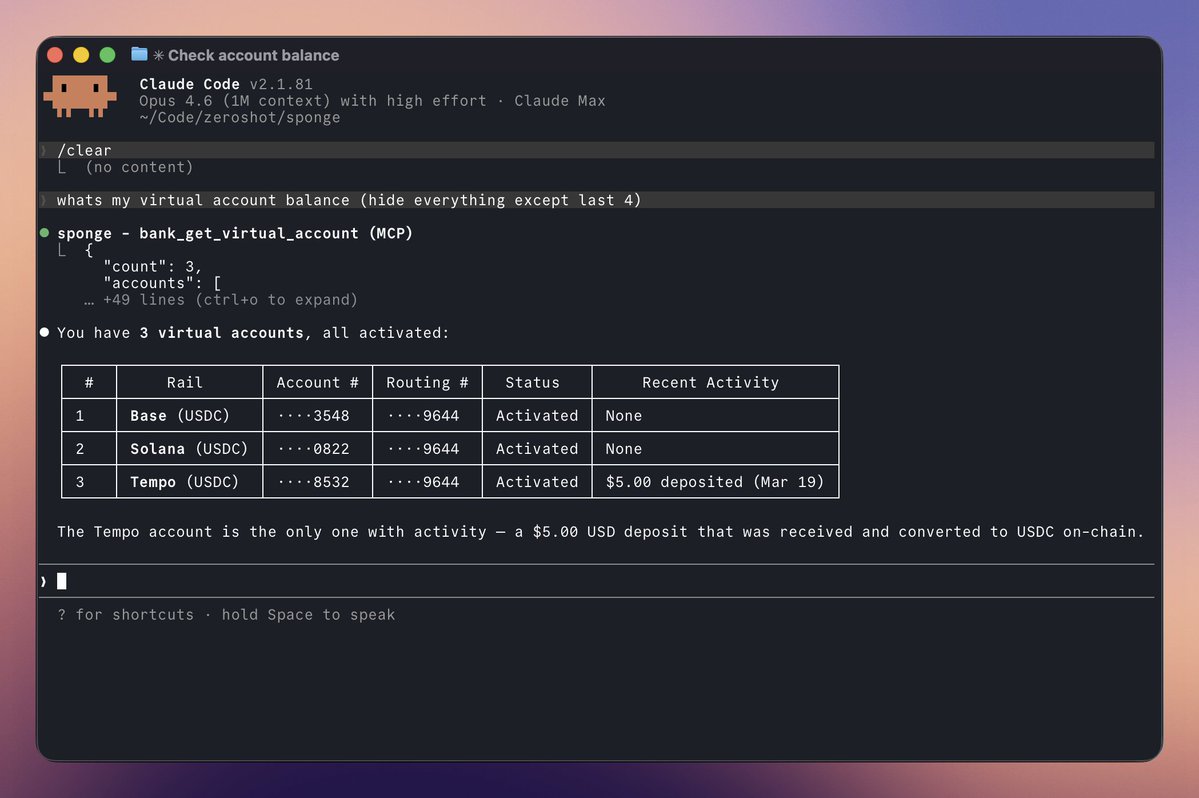This screenshot has width=1199, height=798.
Task: Click account number '····8532'
Action: [x=314, y=482]
